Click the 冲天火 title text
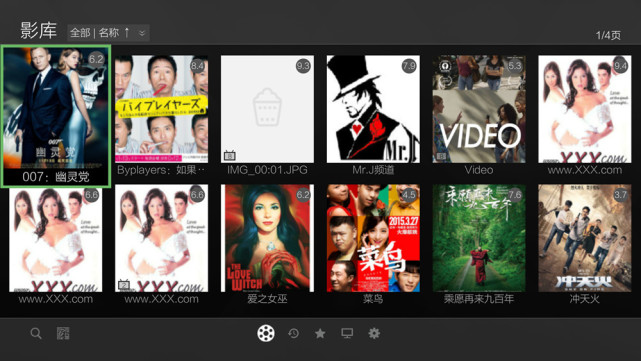This screenshot has height=361, width=641. click(585, 299)
